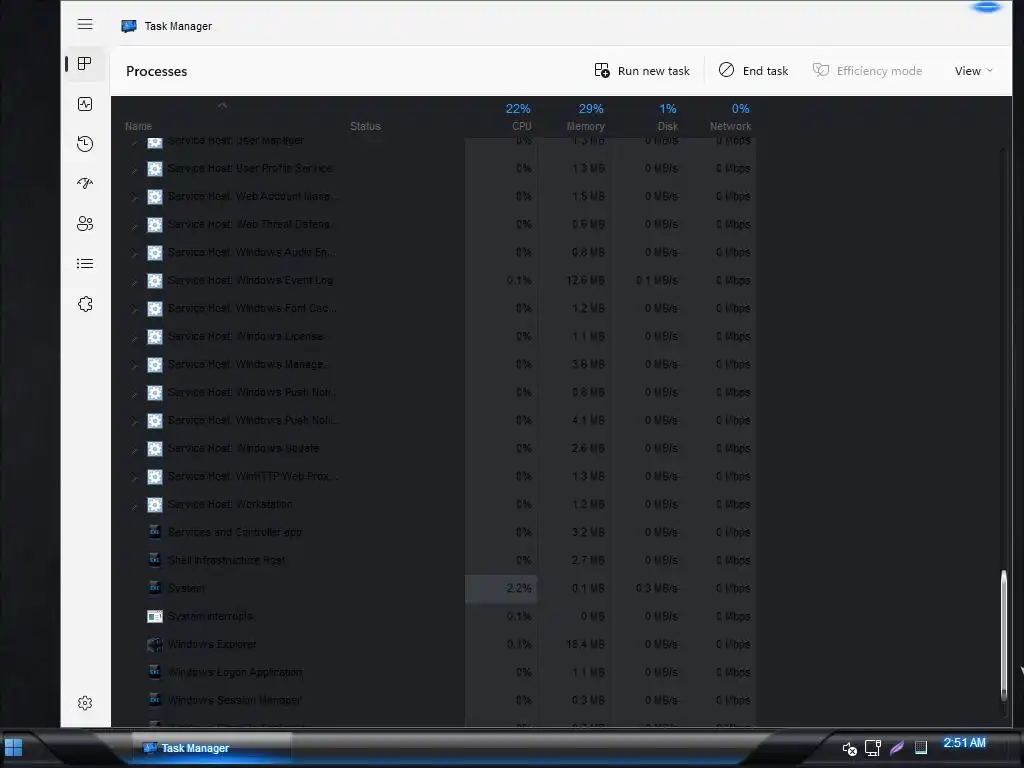
Task: Select the System interrupts row name
Action: (x=210, y=616)
